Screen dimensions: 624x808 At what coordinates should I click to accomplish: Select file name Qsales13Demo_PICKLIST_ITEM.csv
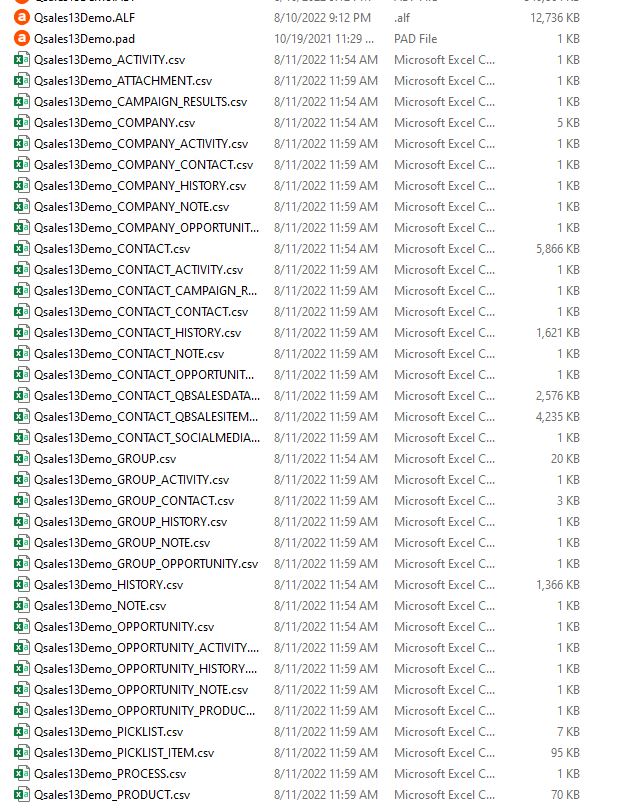124,753
